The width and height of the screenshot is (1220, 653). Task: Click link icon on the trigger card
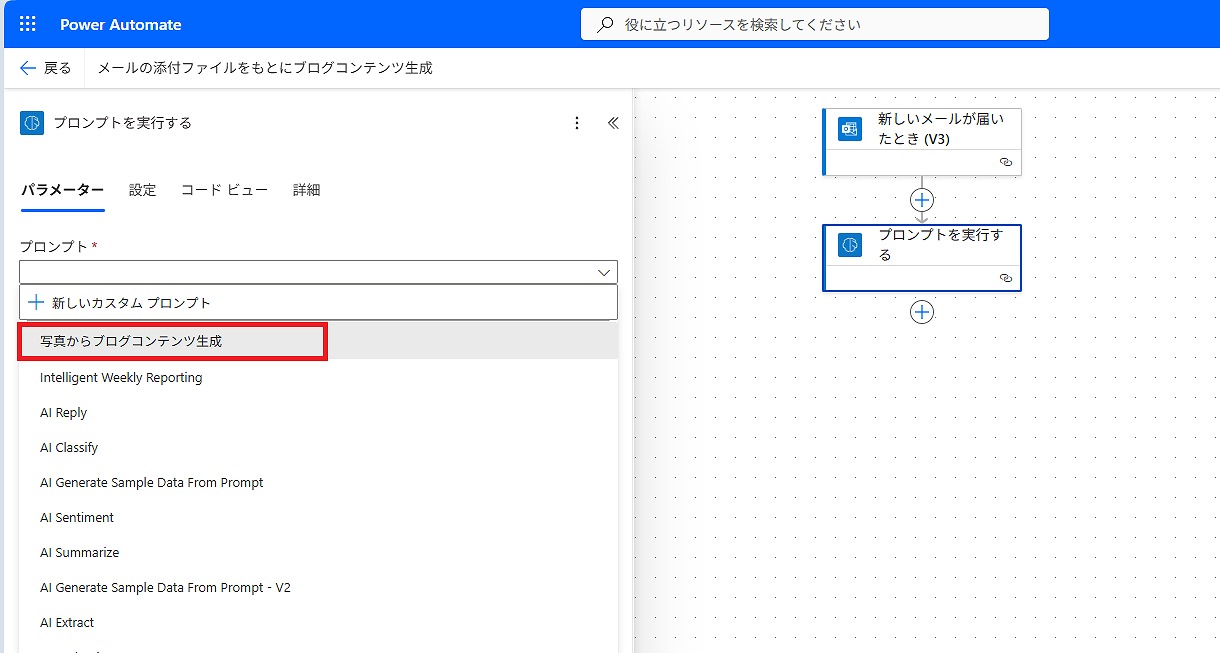coord(1006,161)
